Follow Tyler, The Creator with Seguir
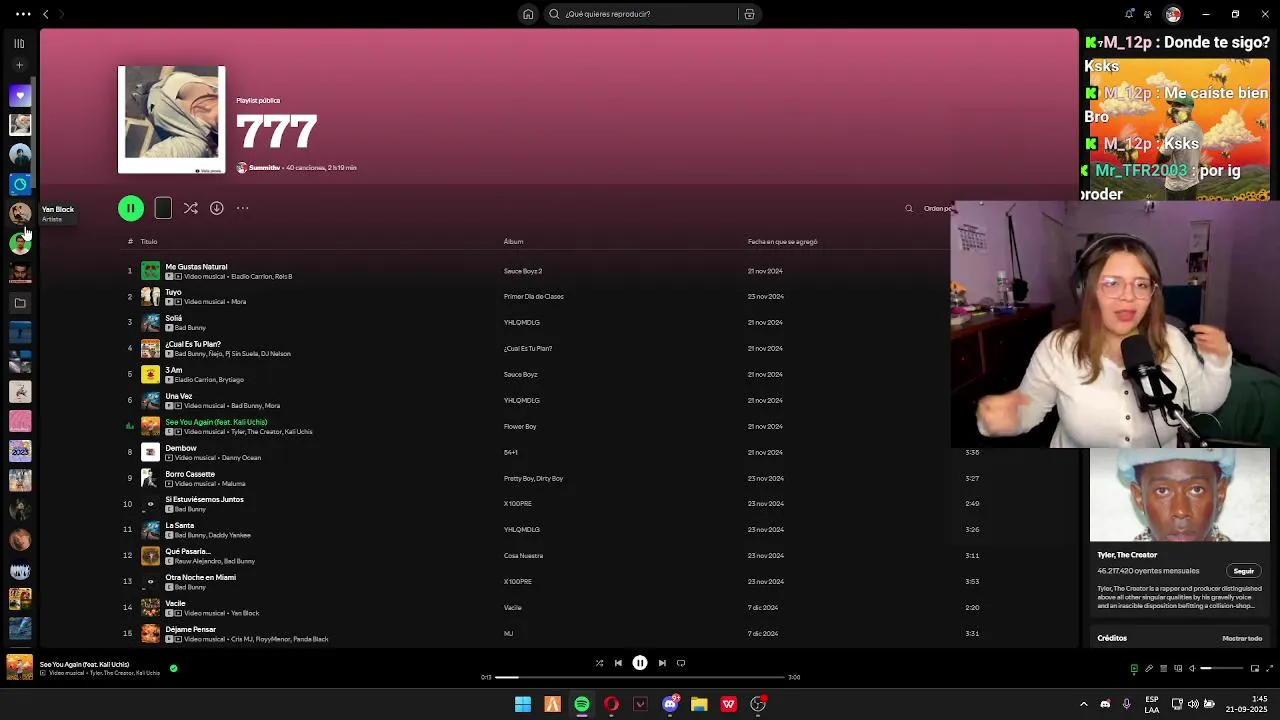 tap(1244, 571)
